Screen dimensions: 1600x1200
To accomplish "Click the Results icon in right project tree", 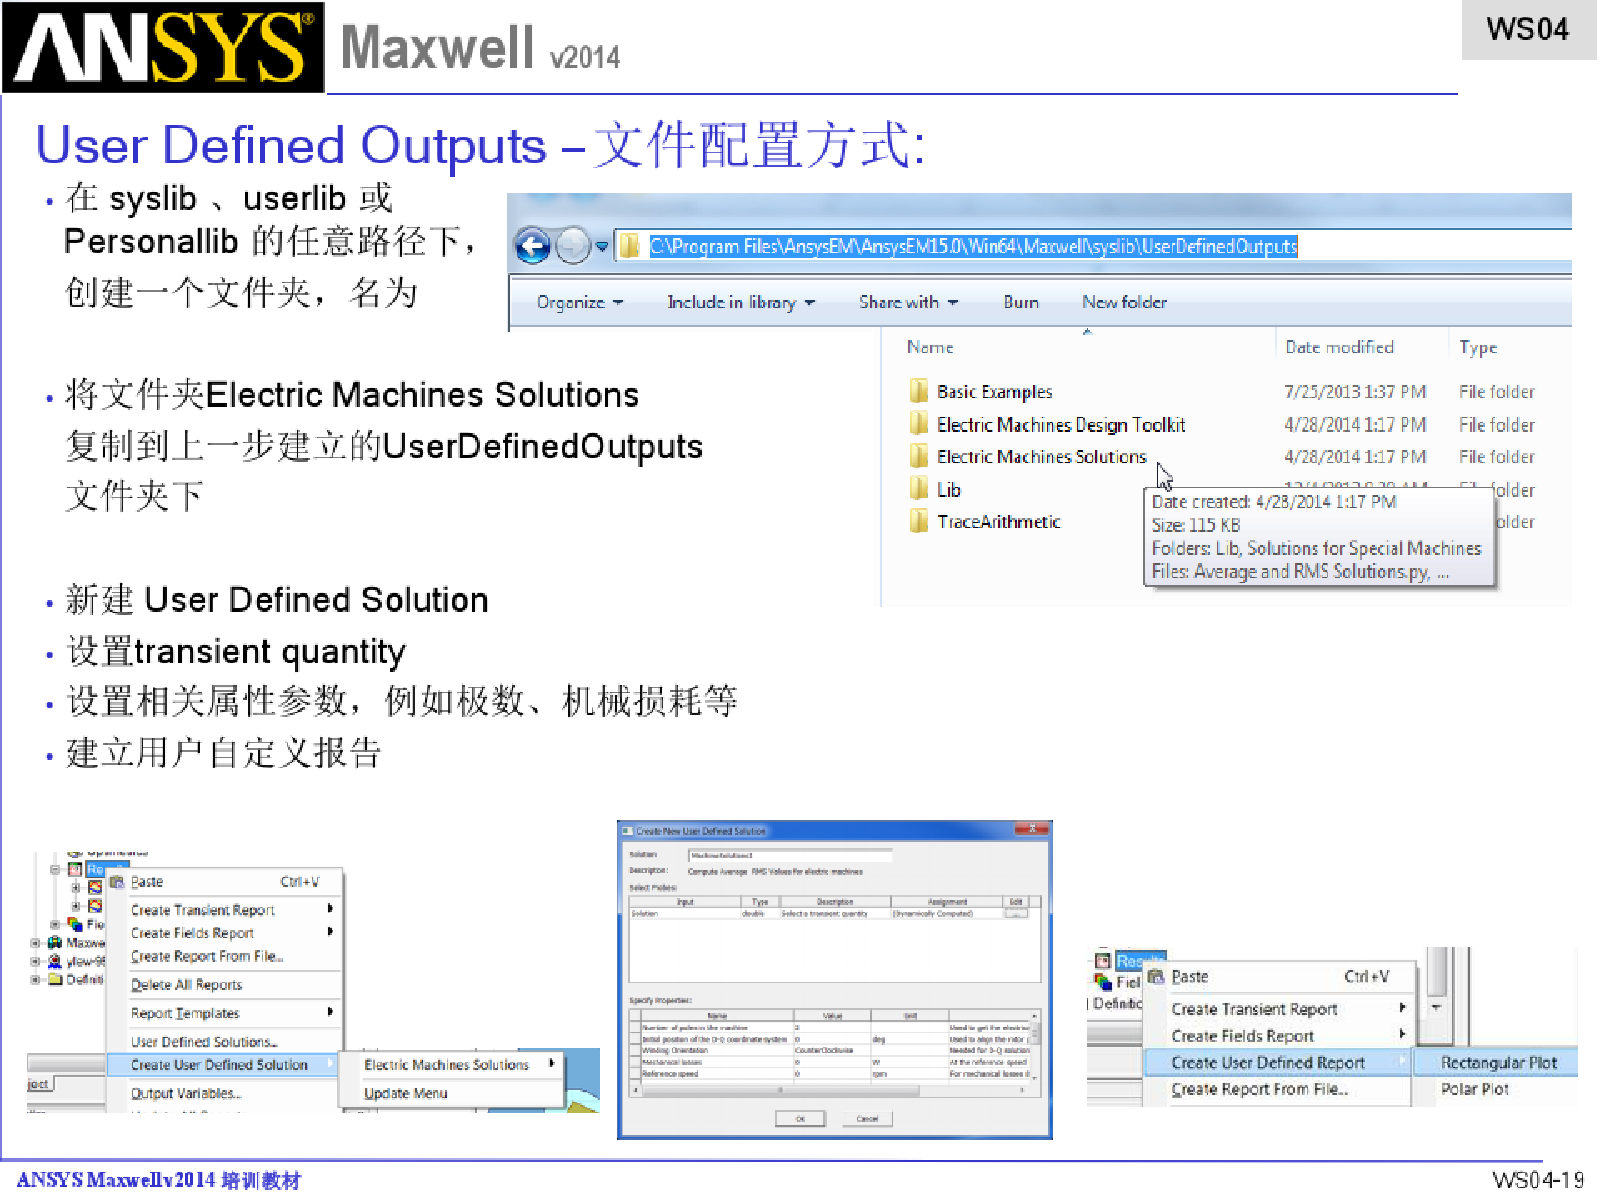I will click(1103, 961).
